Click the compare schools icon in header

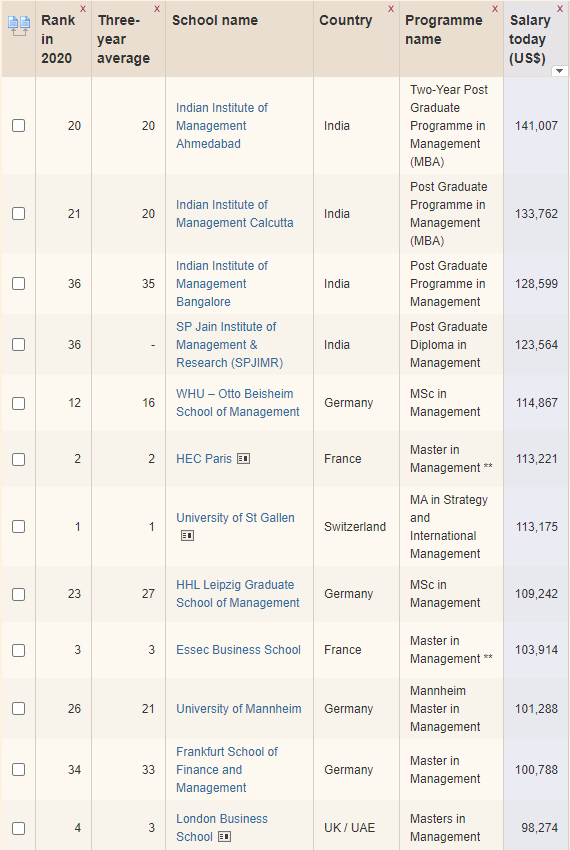19,25
